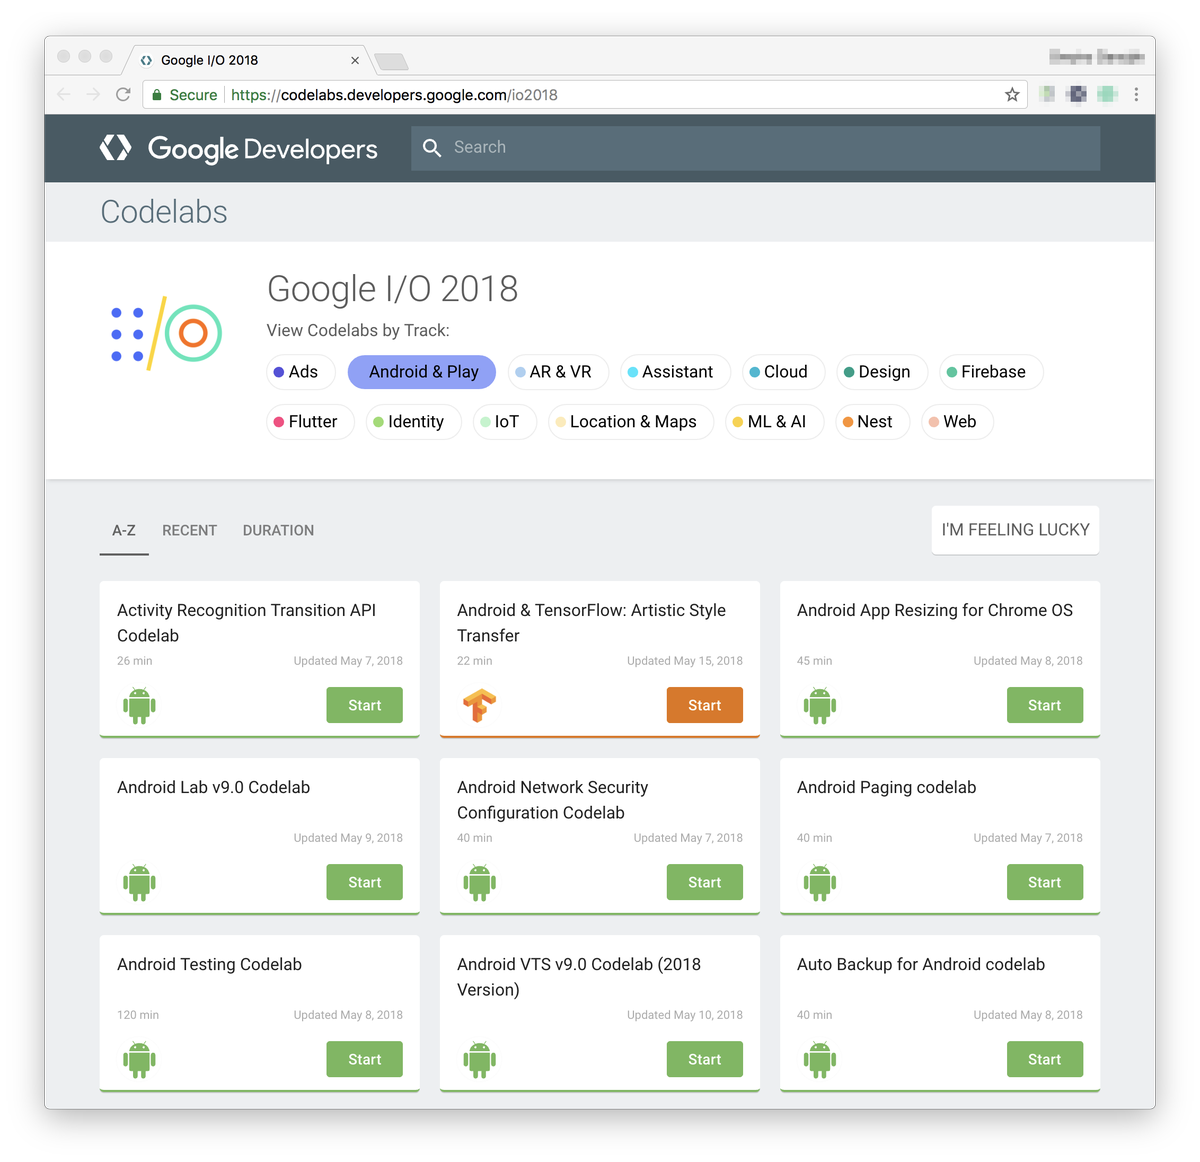The image size is (1200, 1162).
Task: Click Android icon on Android Paging card
Action: coord(819,883)
